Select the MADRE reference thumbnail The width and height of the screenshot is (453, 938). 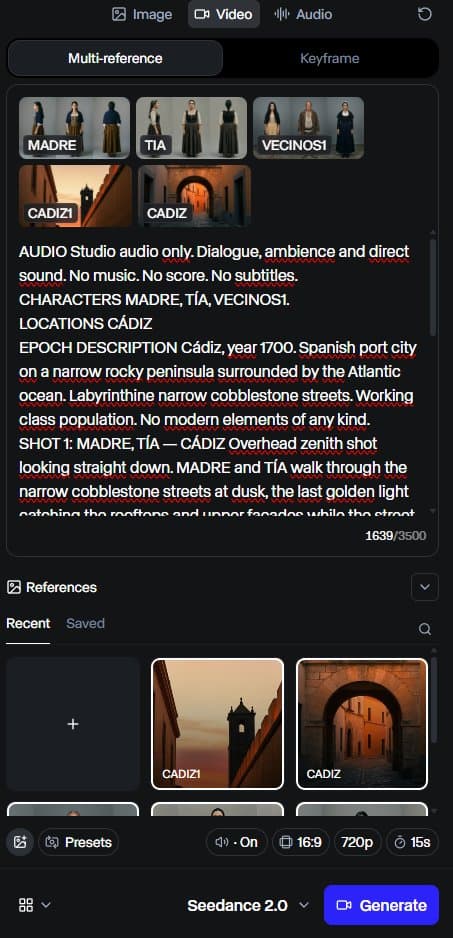pyautogui.click(x=74, y=127)
